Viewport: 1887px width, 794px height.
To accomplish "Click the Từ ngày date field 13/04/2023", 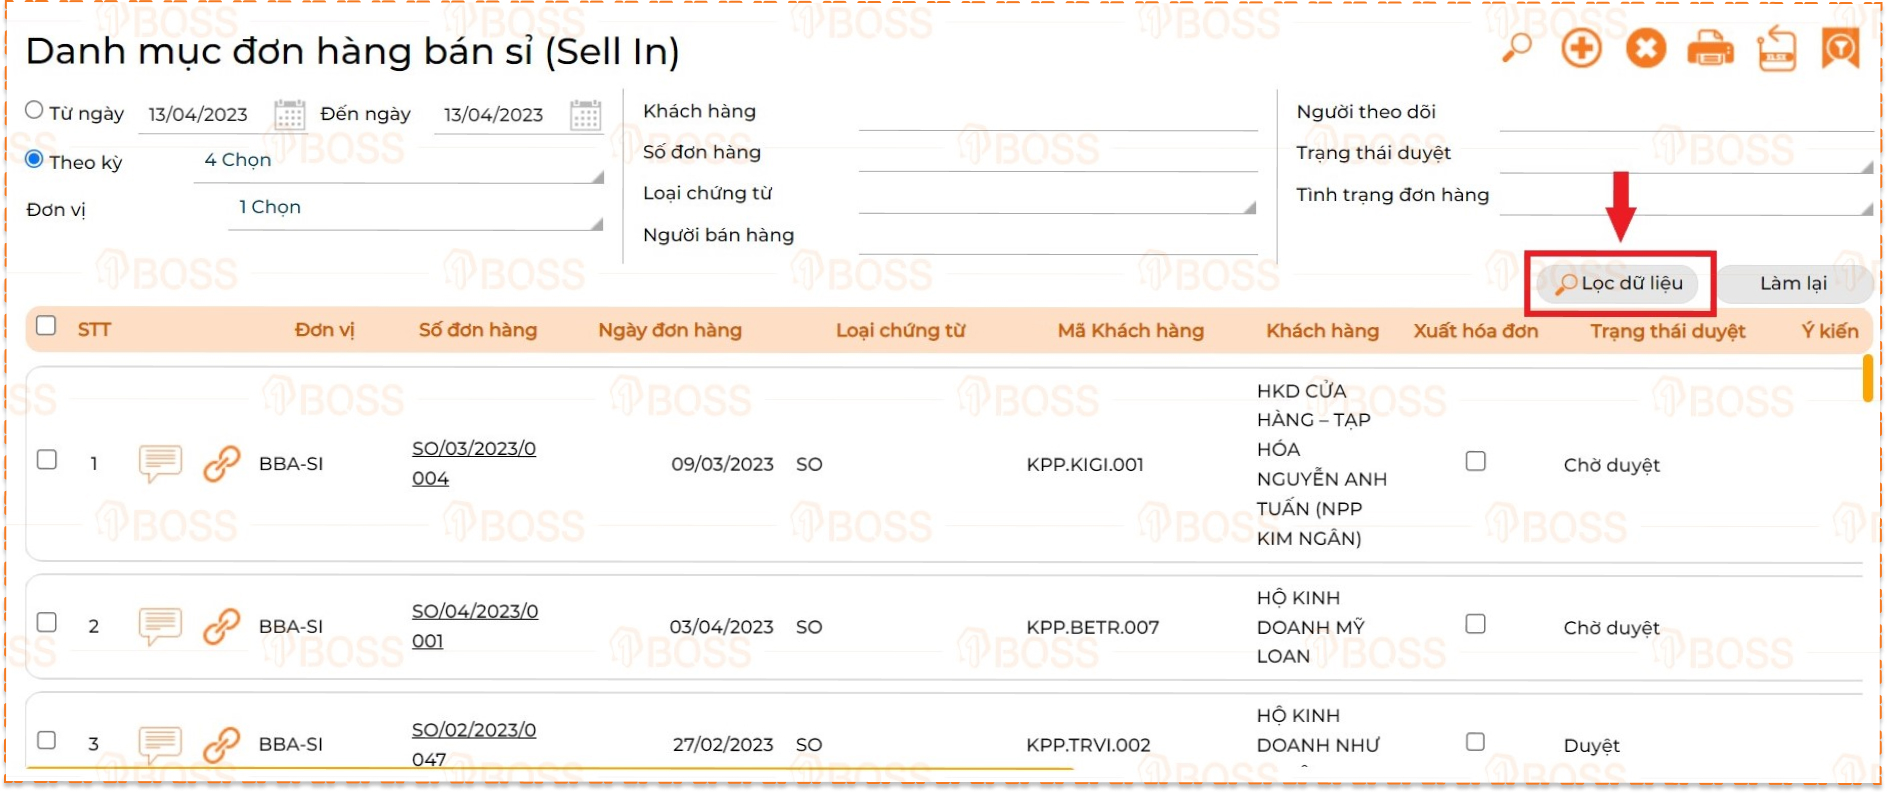I will tap(198, 115).
